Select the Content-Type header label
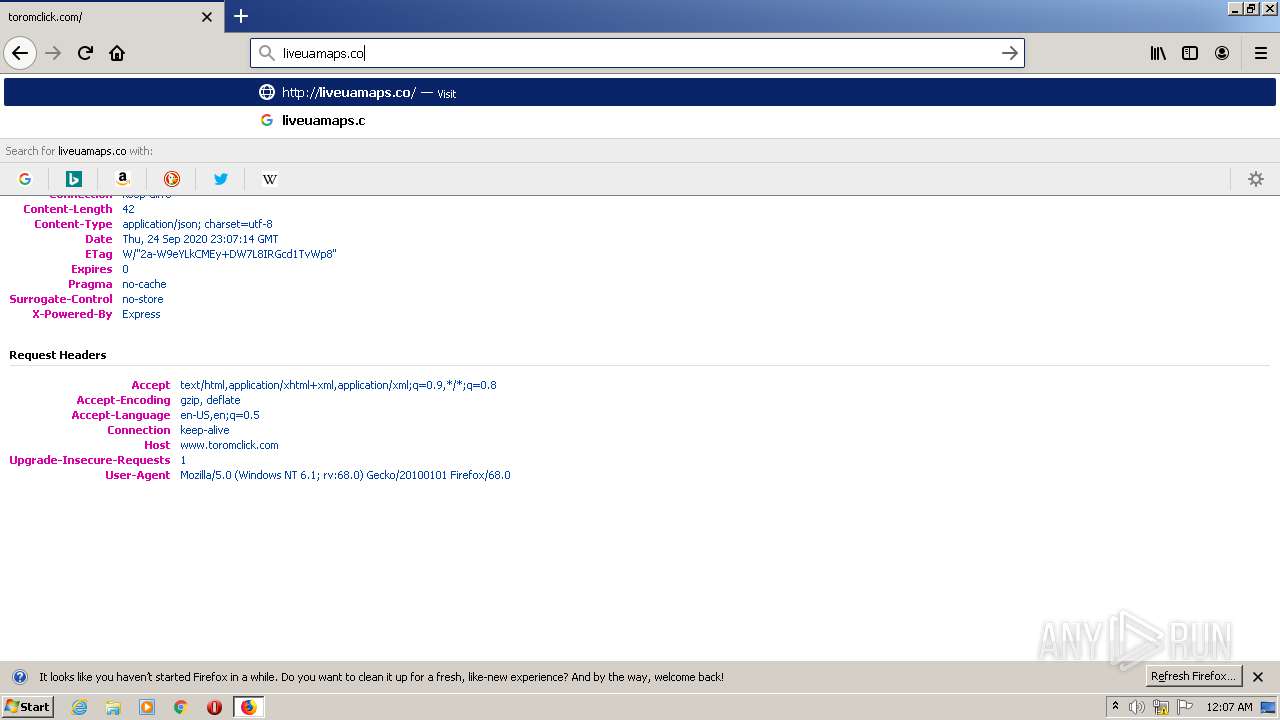The height and width of the screenshot is (720, 1280). [73, 224]
